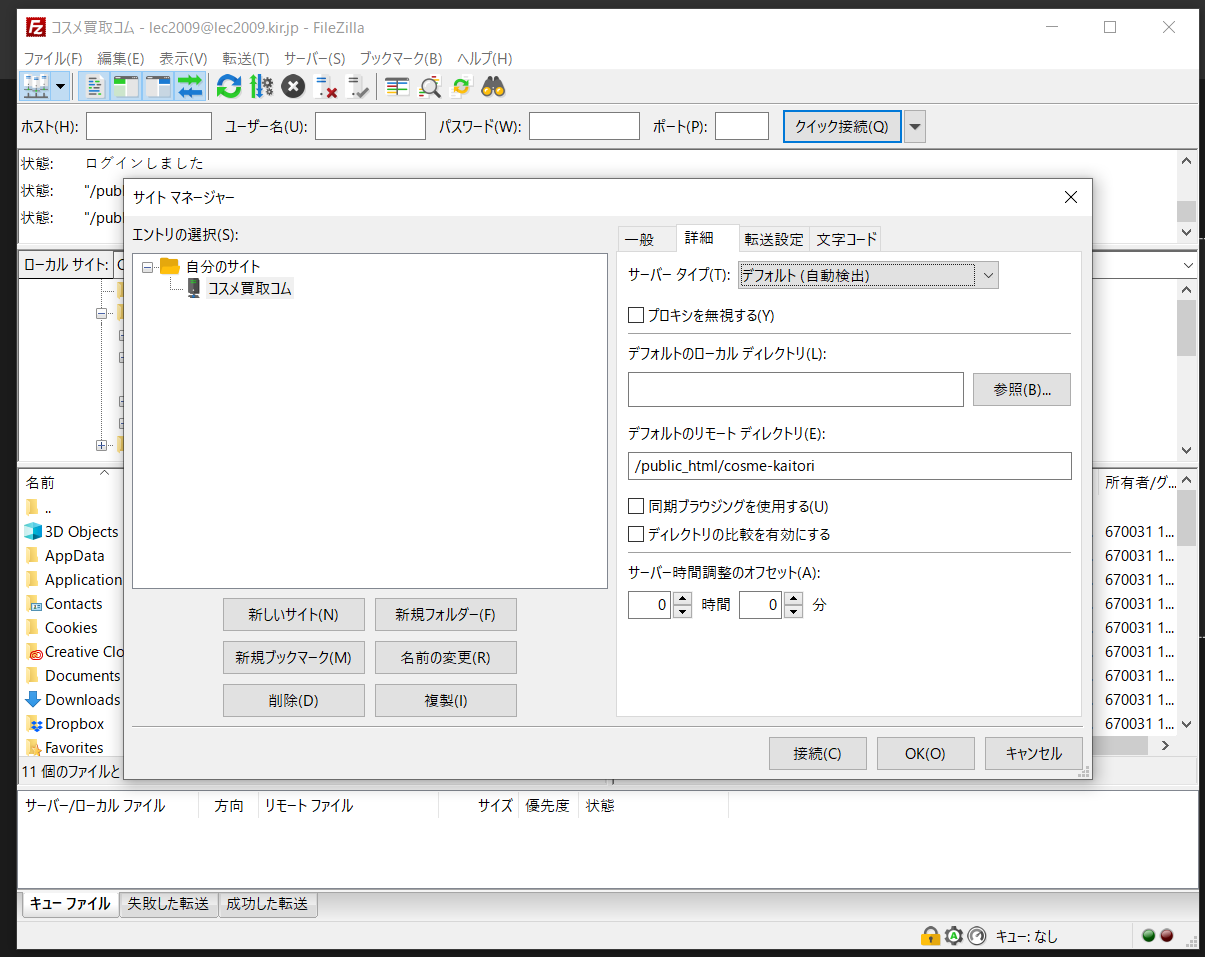Click the cancel current operation icon
Screen dimensions: 1205x957
point(293,87)
